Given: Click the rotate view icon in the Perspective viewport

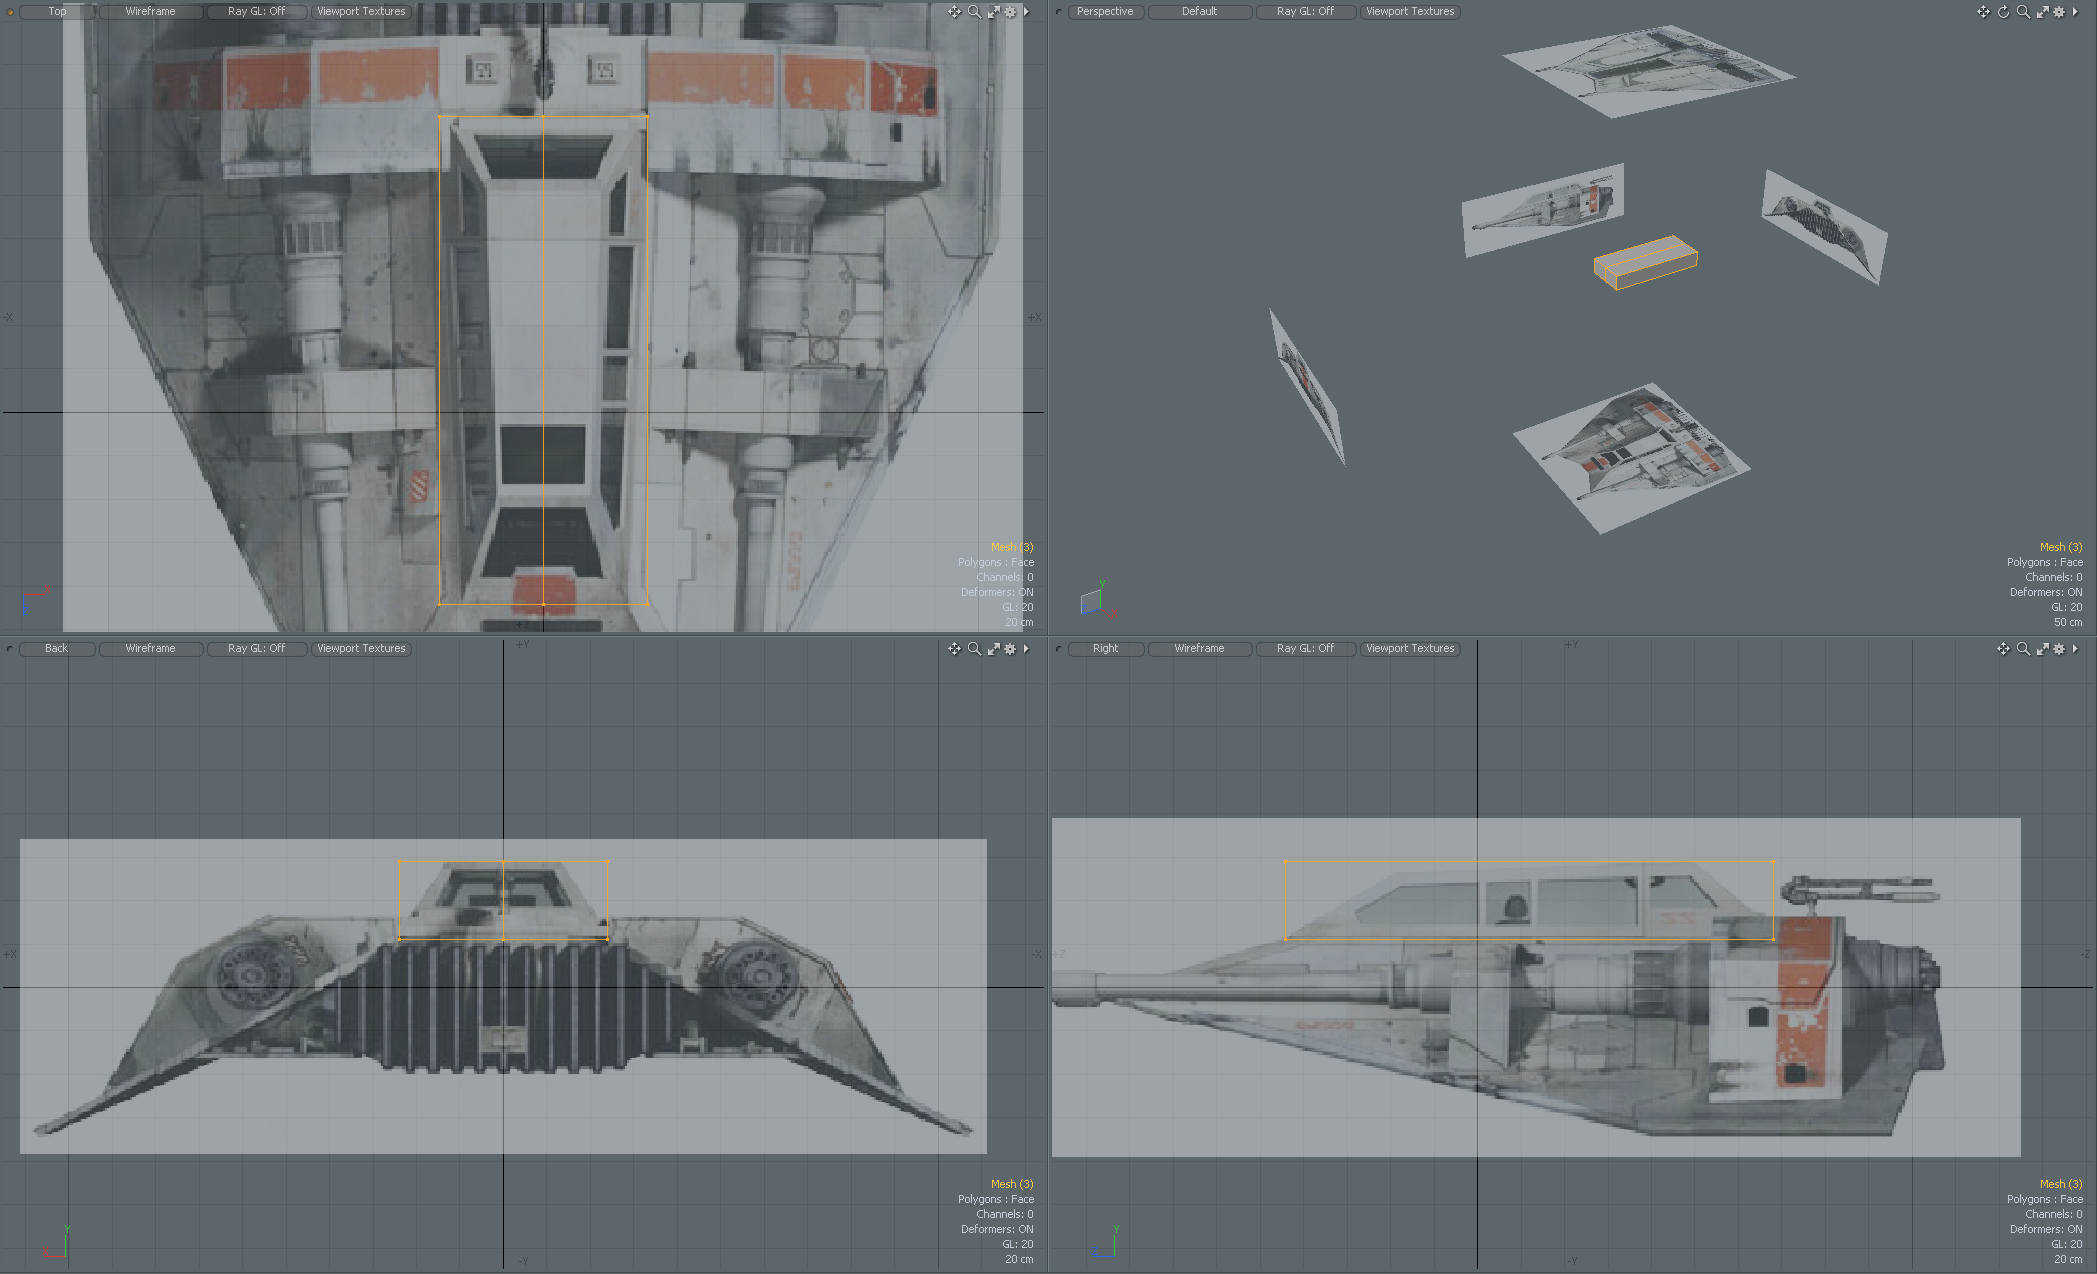Looking at the screenshot, I should coord(2003,12).
